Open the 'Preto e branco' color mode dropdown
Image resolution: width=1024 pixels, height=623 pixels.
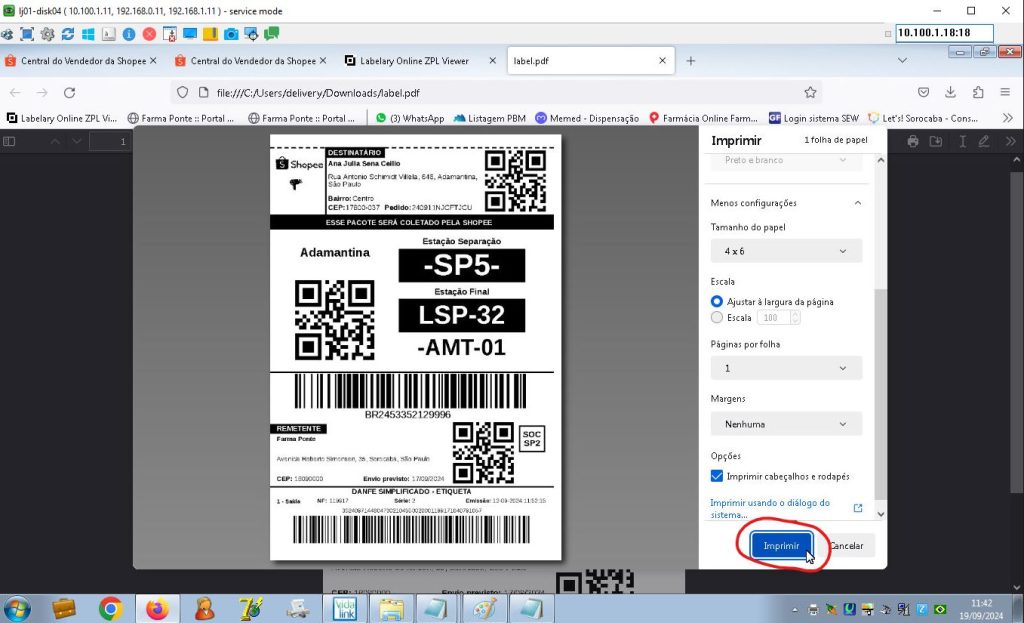click(x=786, y=160)
